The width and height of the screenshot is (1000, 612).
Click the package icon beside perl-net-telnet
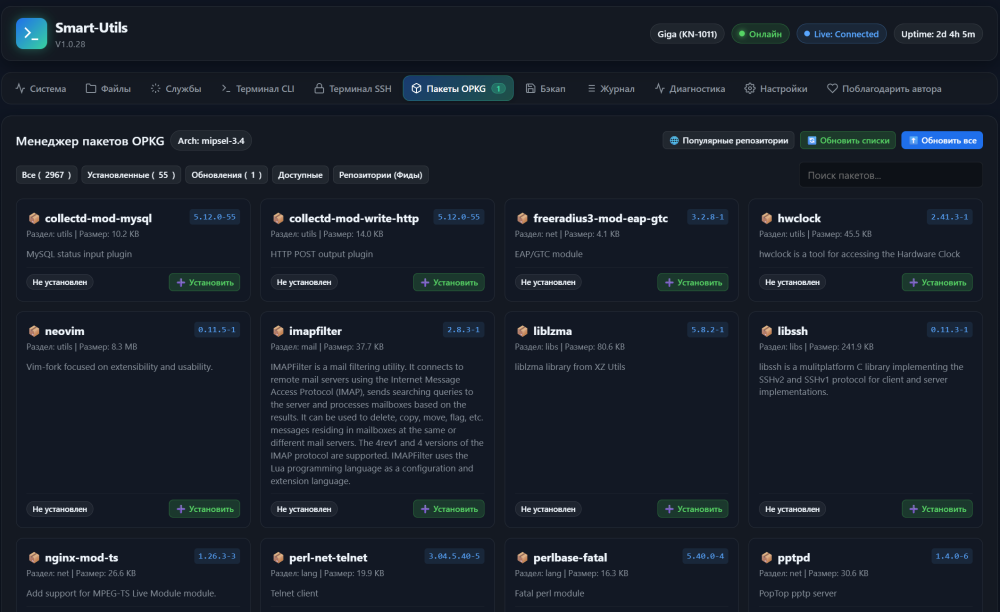[278, 557]
